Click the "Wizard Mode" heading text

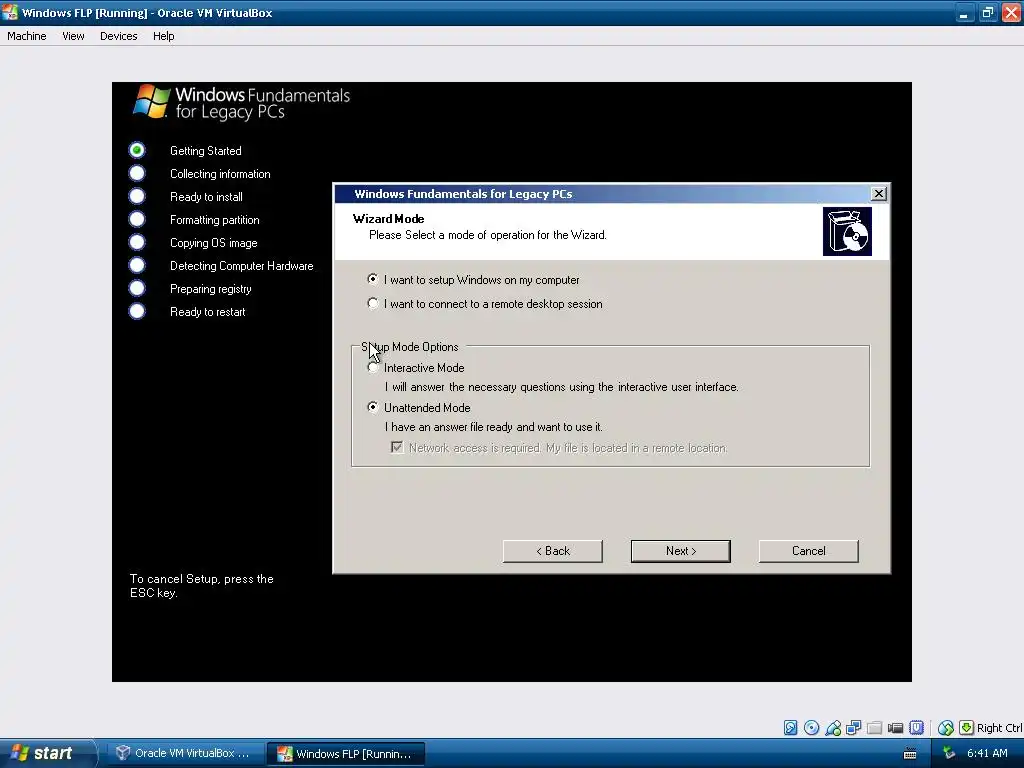click(x=389, y=219)
